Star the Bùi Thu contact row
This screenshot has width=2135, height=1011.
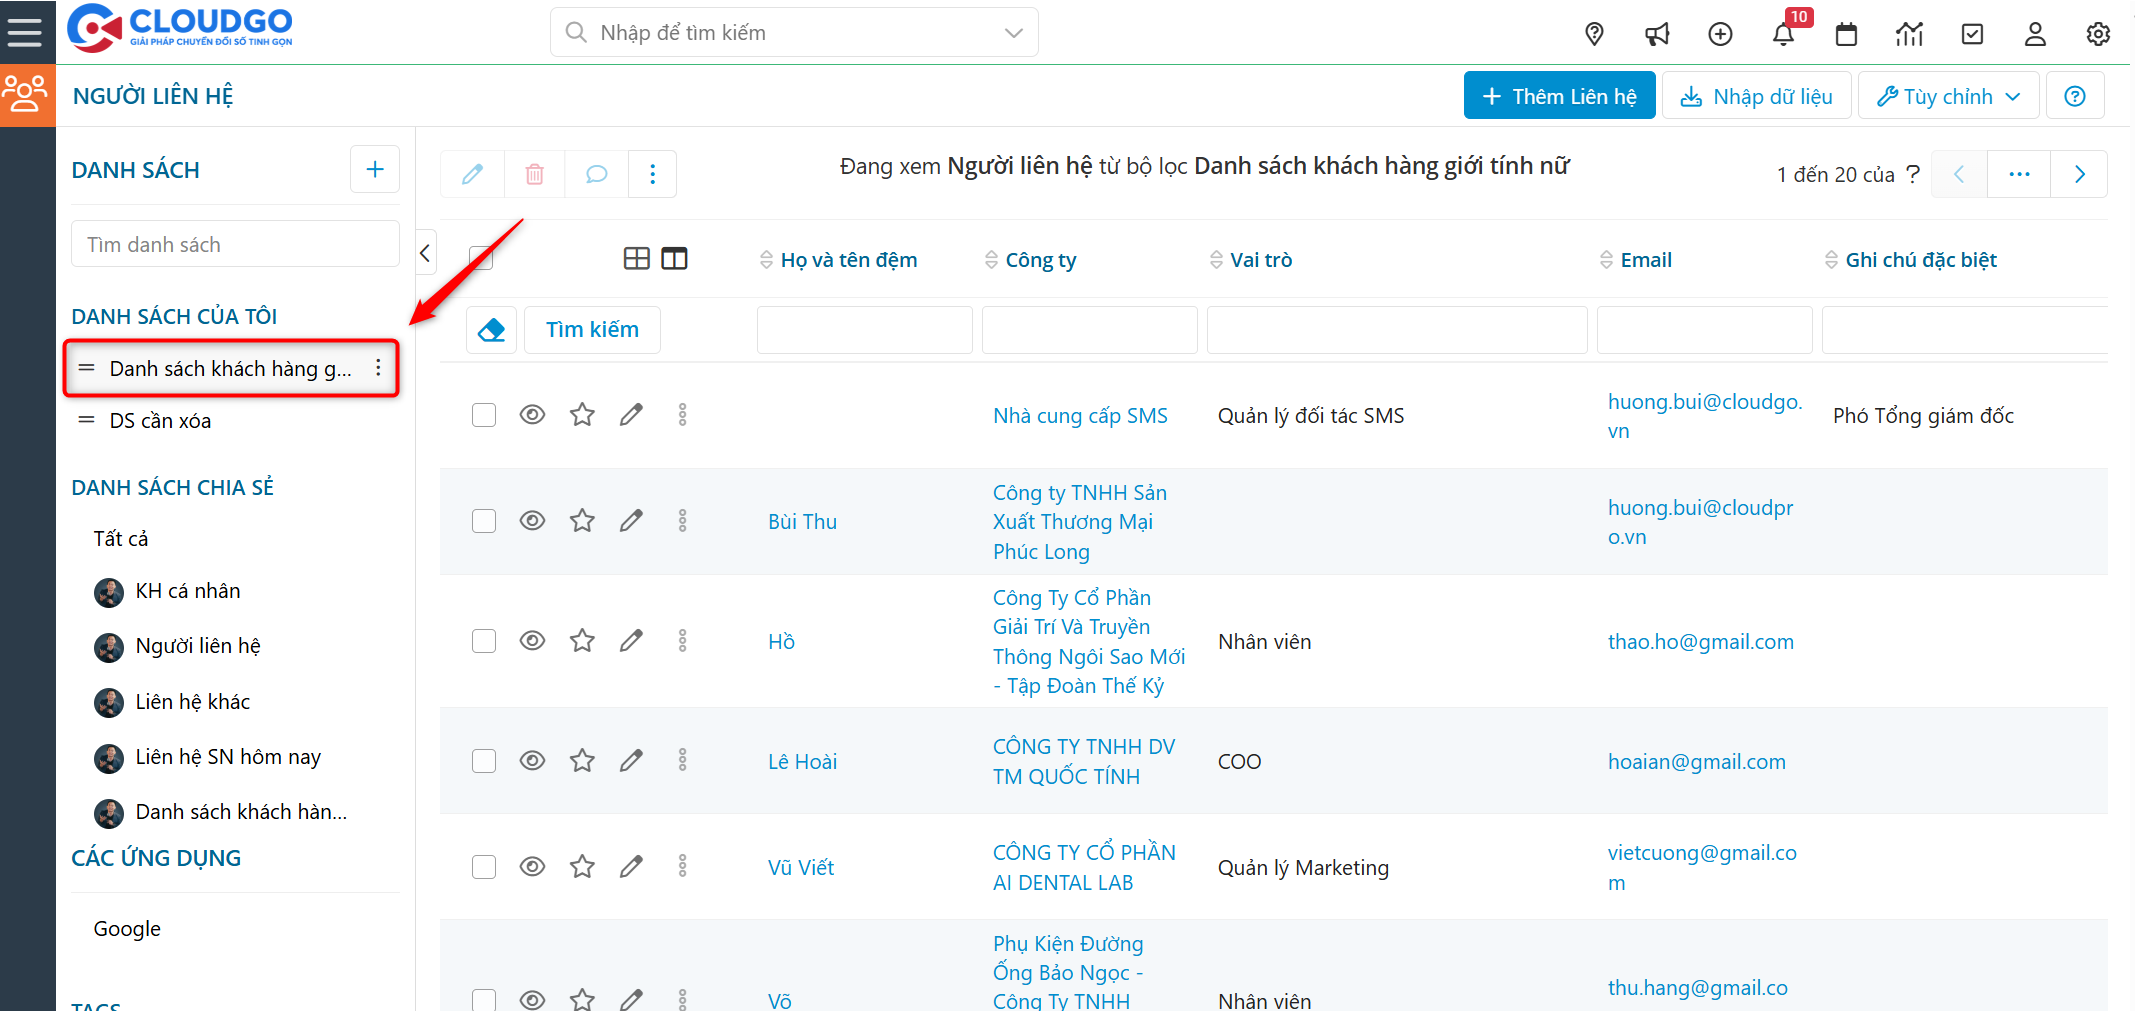click(x=582, y=521)
